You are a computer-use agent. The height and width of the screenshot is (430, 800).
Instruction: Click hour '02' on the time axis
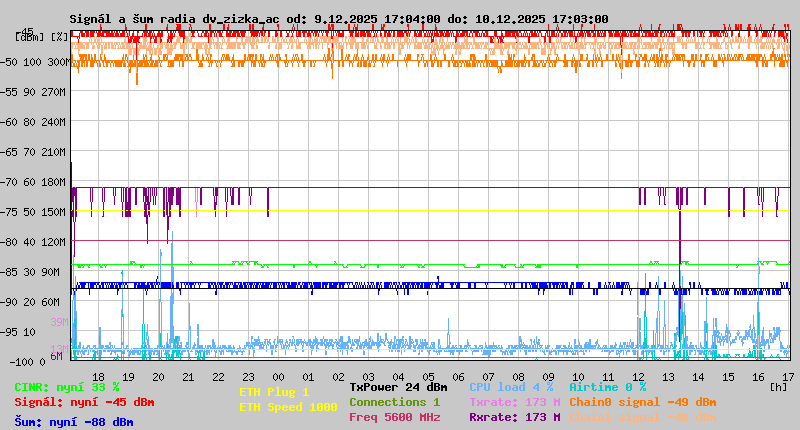click(x=338, y=377)
